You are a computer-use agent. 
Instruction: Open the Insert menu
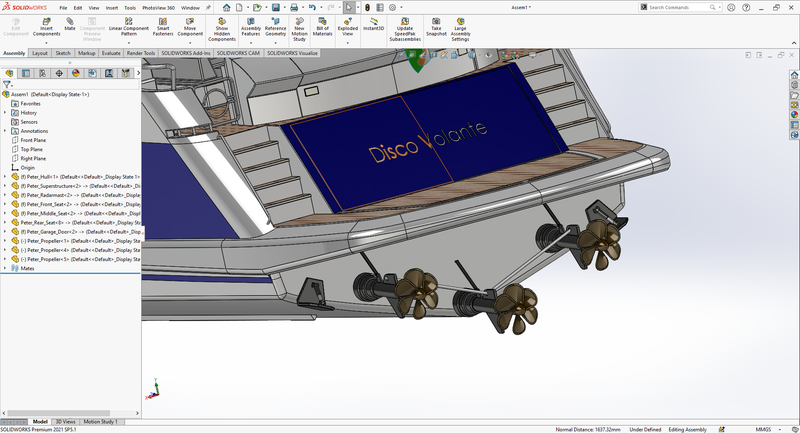pyautogui.click(x=112, y=8)
